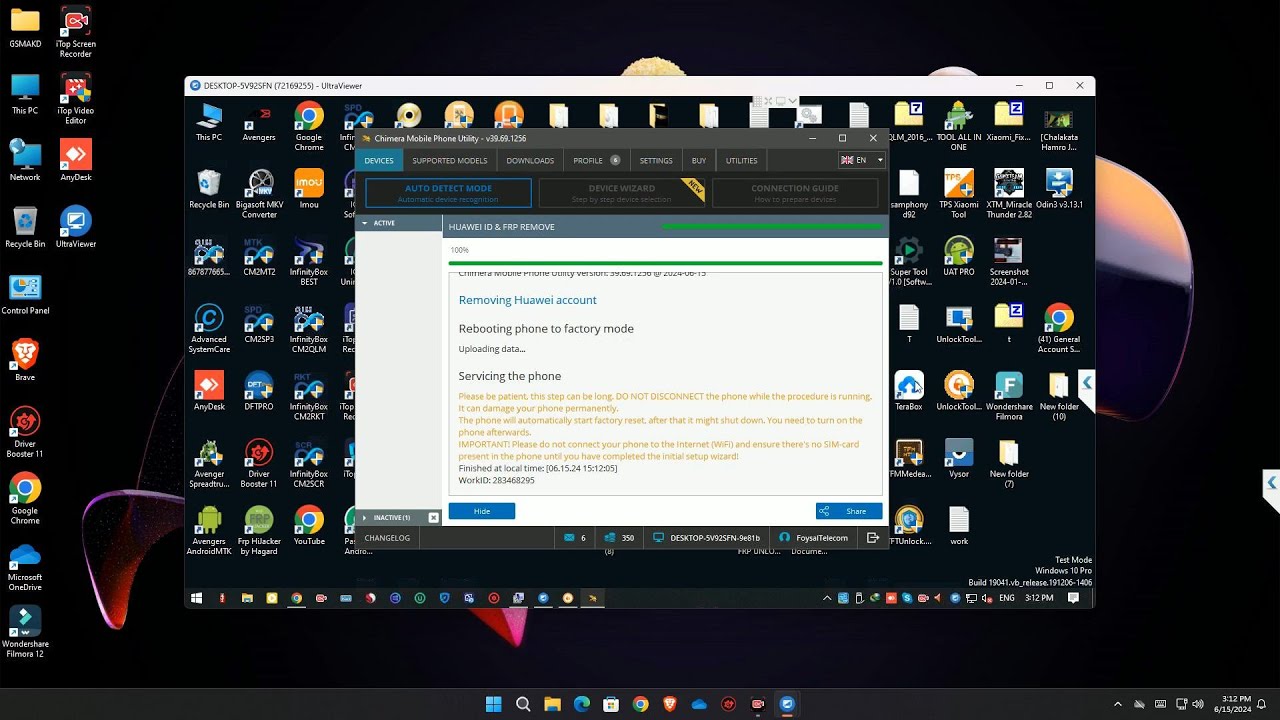Open the Buy tab
This screenshot has width=1280, height=720.
[699, 160]
